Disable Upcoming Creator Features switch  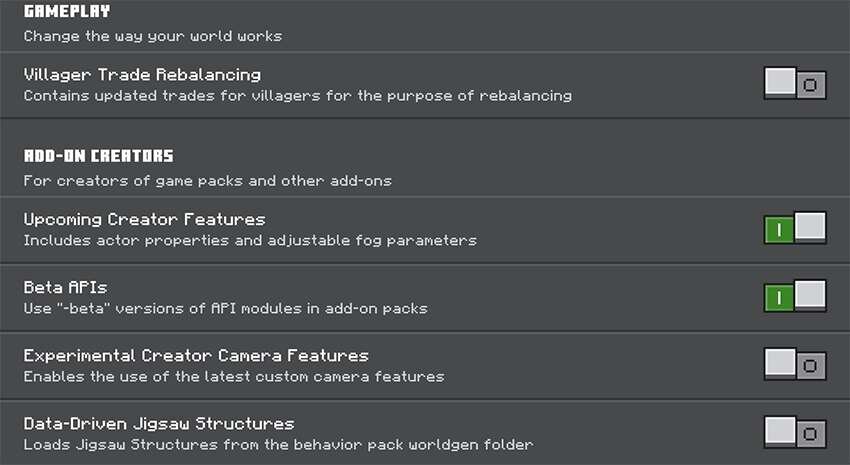click(795, 229)
